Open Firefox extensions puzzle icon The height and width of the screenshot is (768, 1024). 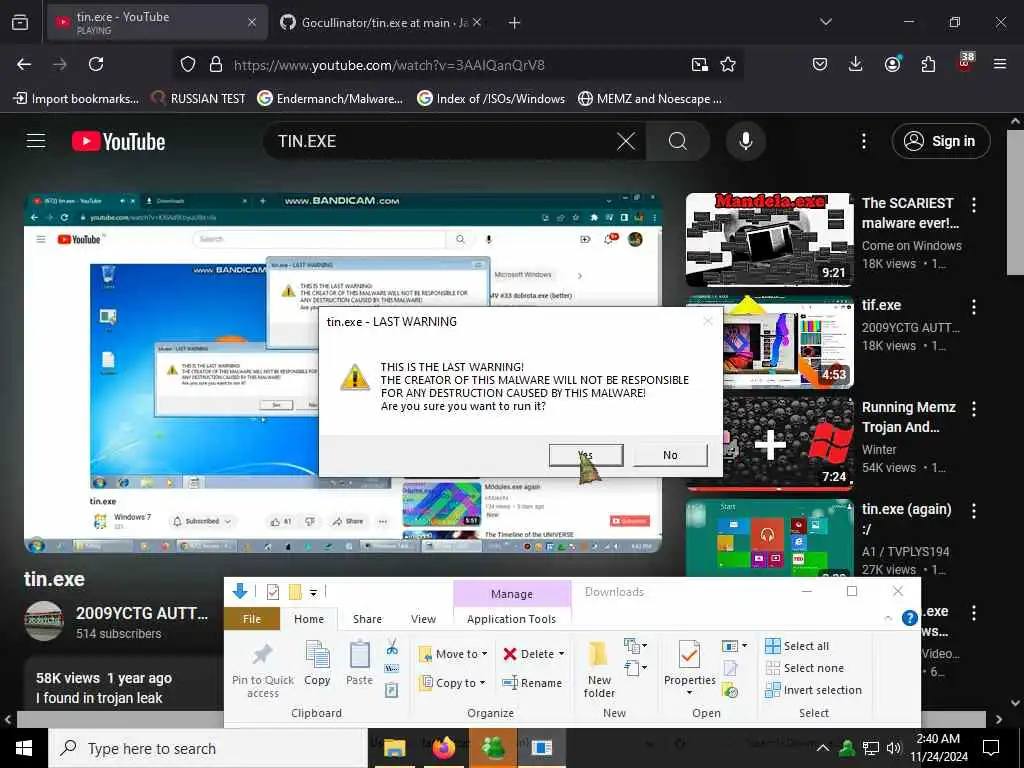(x=928, y=64)
